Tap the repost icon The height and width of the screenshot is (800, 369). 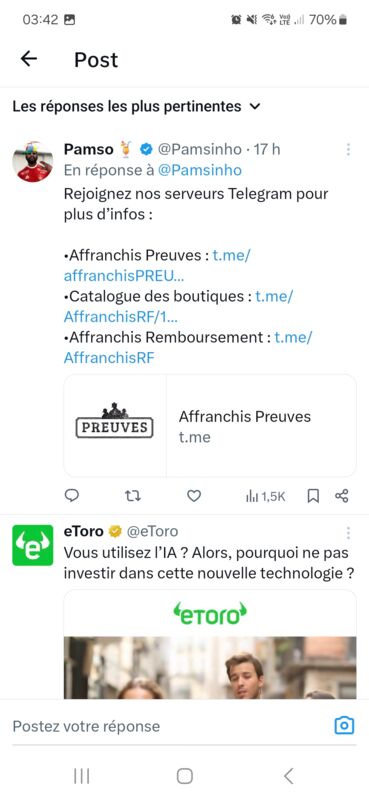point(133,495)
